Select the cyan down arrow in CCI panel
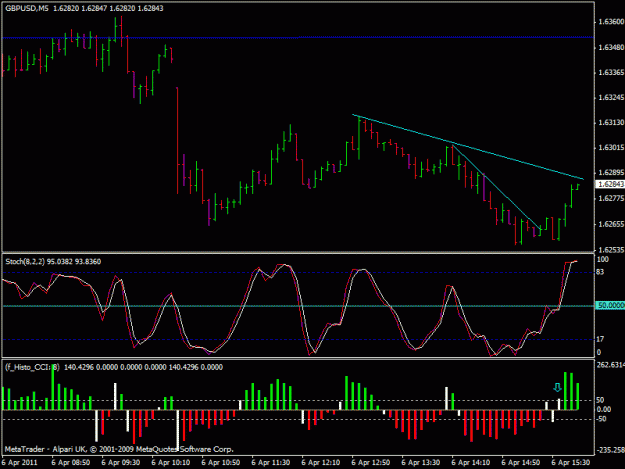This screenshot has height=469, width=625. 557,387
